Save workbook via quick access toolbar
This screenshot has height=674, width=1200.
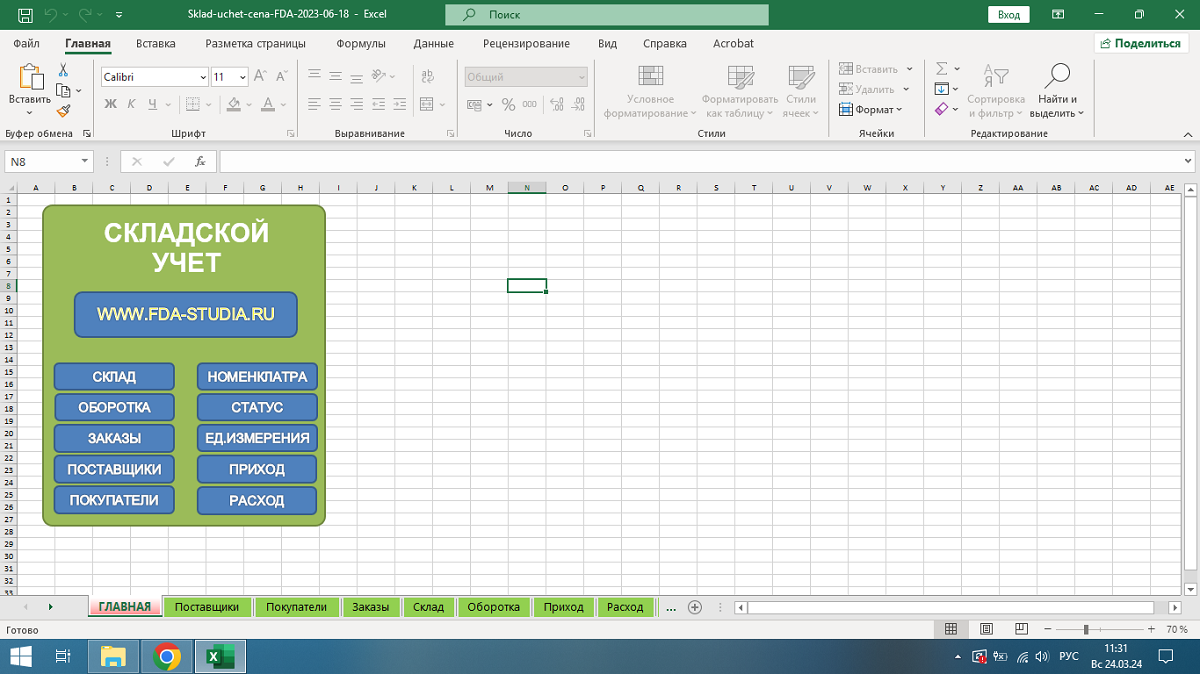coord(25,15)
